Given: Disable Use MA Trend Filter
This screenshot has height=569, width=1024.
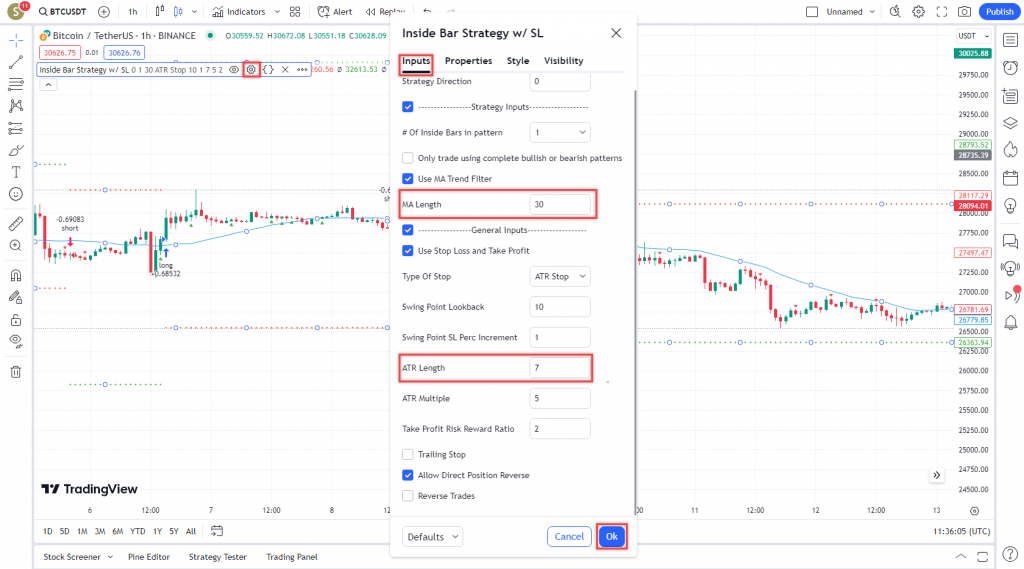Looking at the screenshot, I should pos(408,178).
